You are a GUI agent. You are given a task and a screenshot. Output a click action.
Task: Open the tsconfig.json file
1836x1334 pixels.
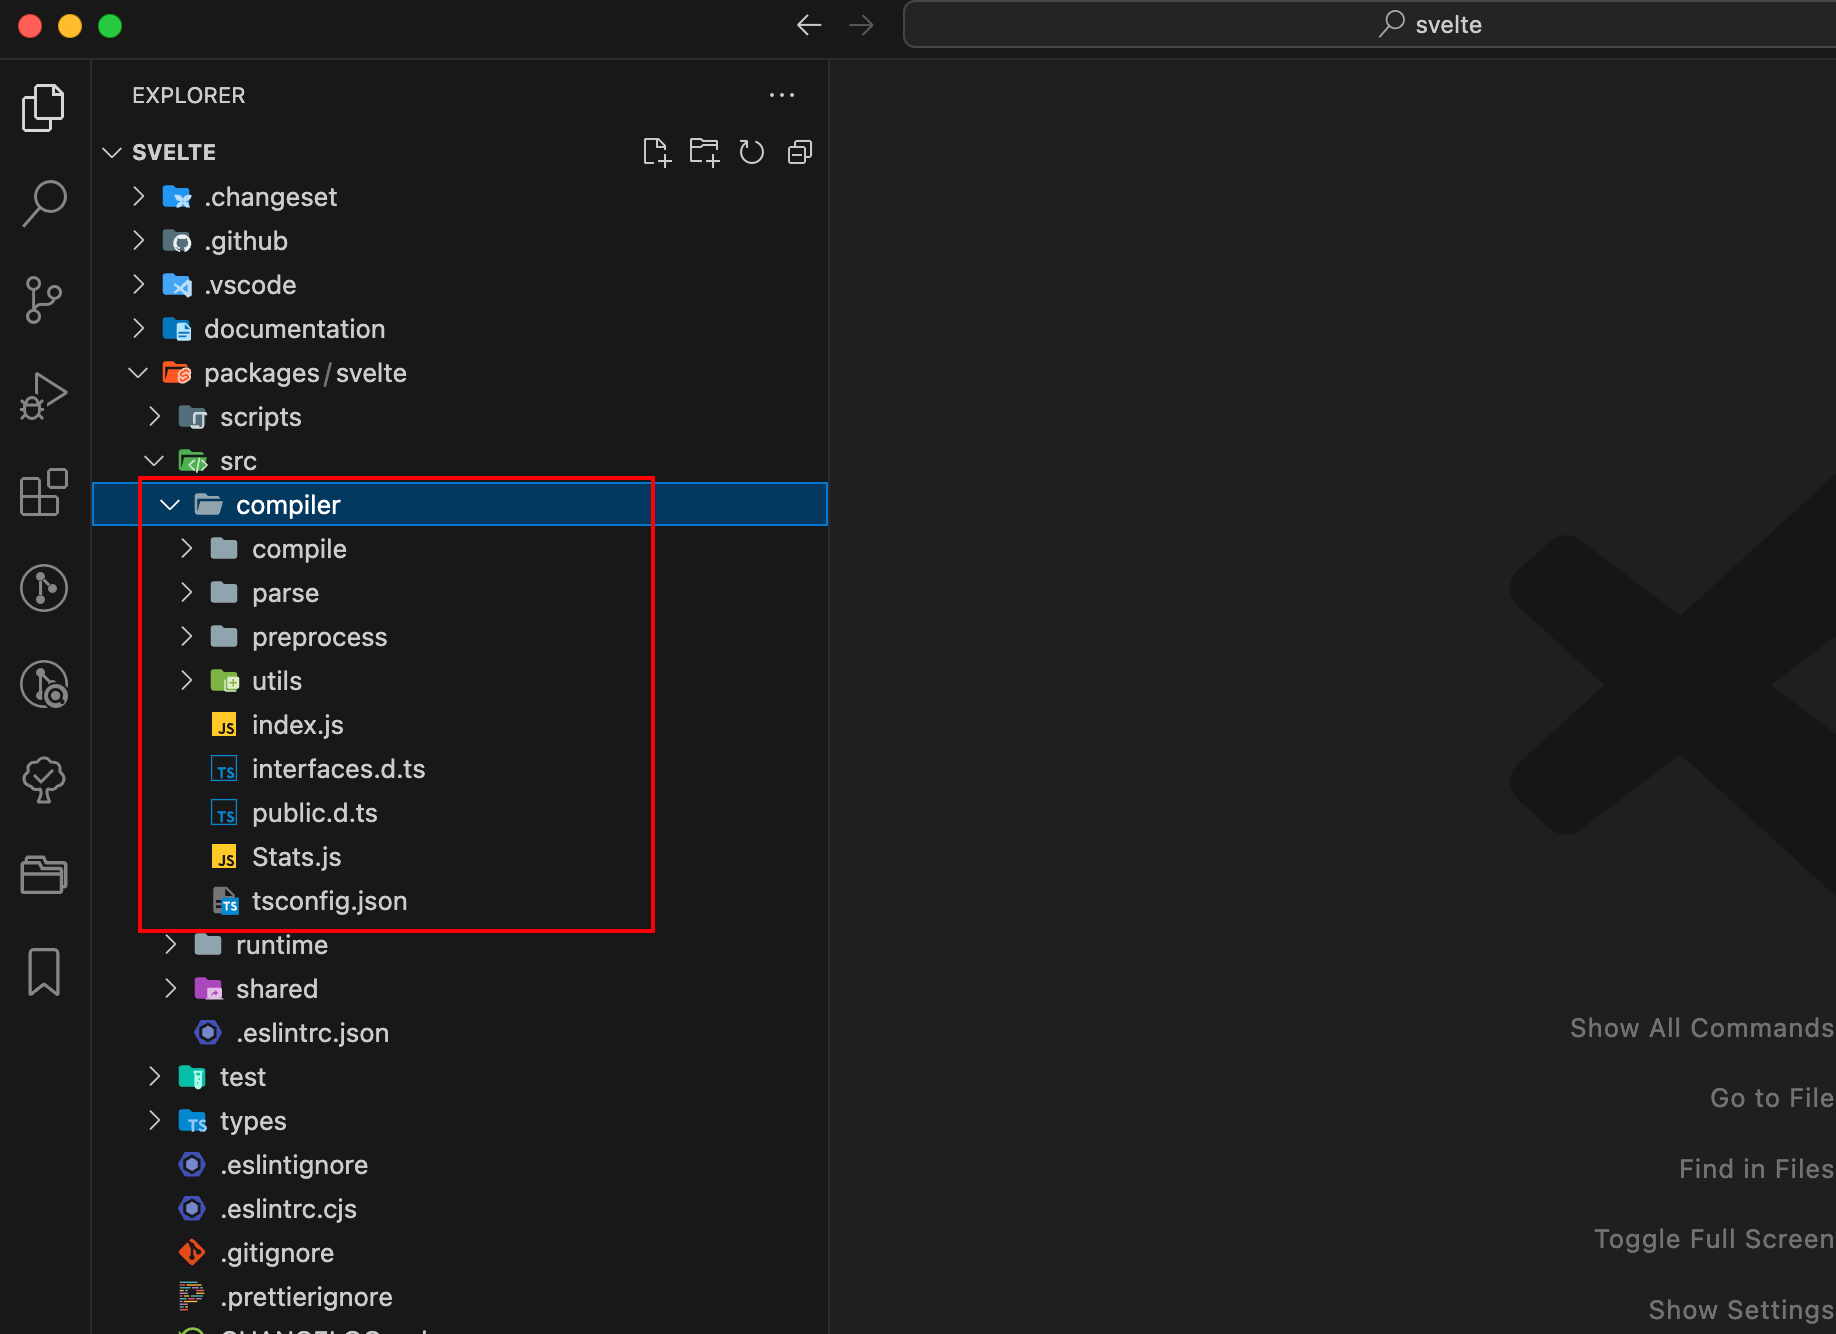329,901
